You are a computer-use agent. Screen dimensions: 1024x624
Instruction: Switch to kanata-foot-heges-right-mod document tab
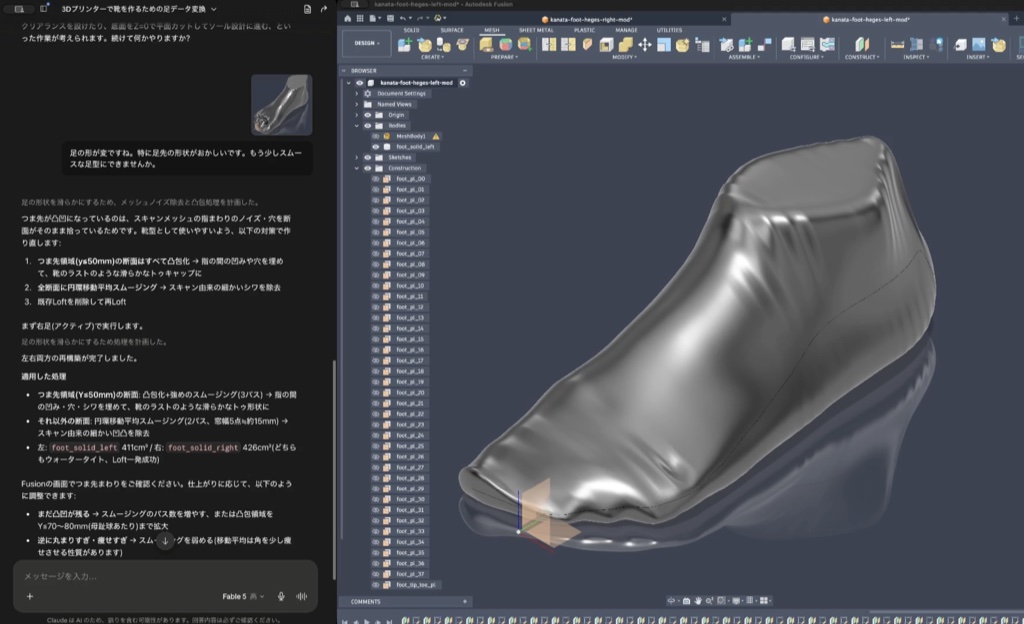pyautogui.click(x=591, y=20)
